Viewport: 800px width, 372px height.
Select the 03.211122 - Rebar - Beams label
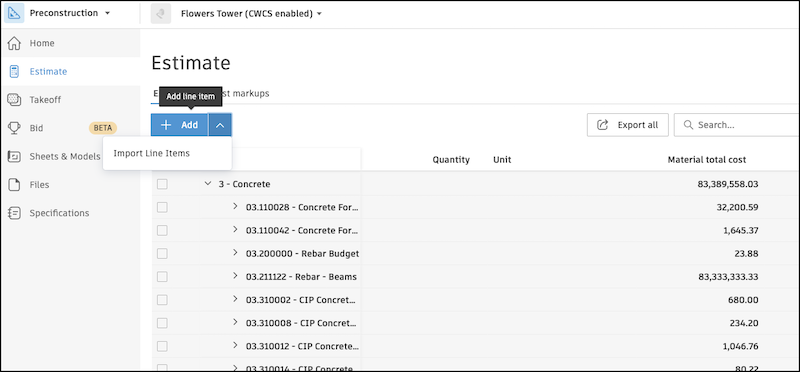click(301, 277)
